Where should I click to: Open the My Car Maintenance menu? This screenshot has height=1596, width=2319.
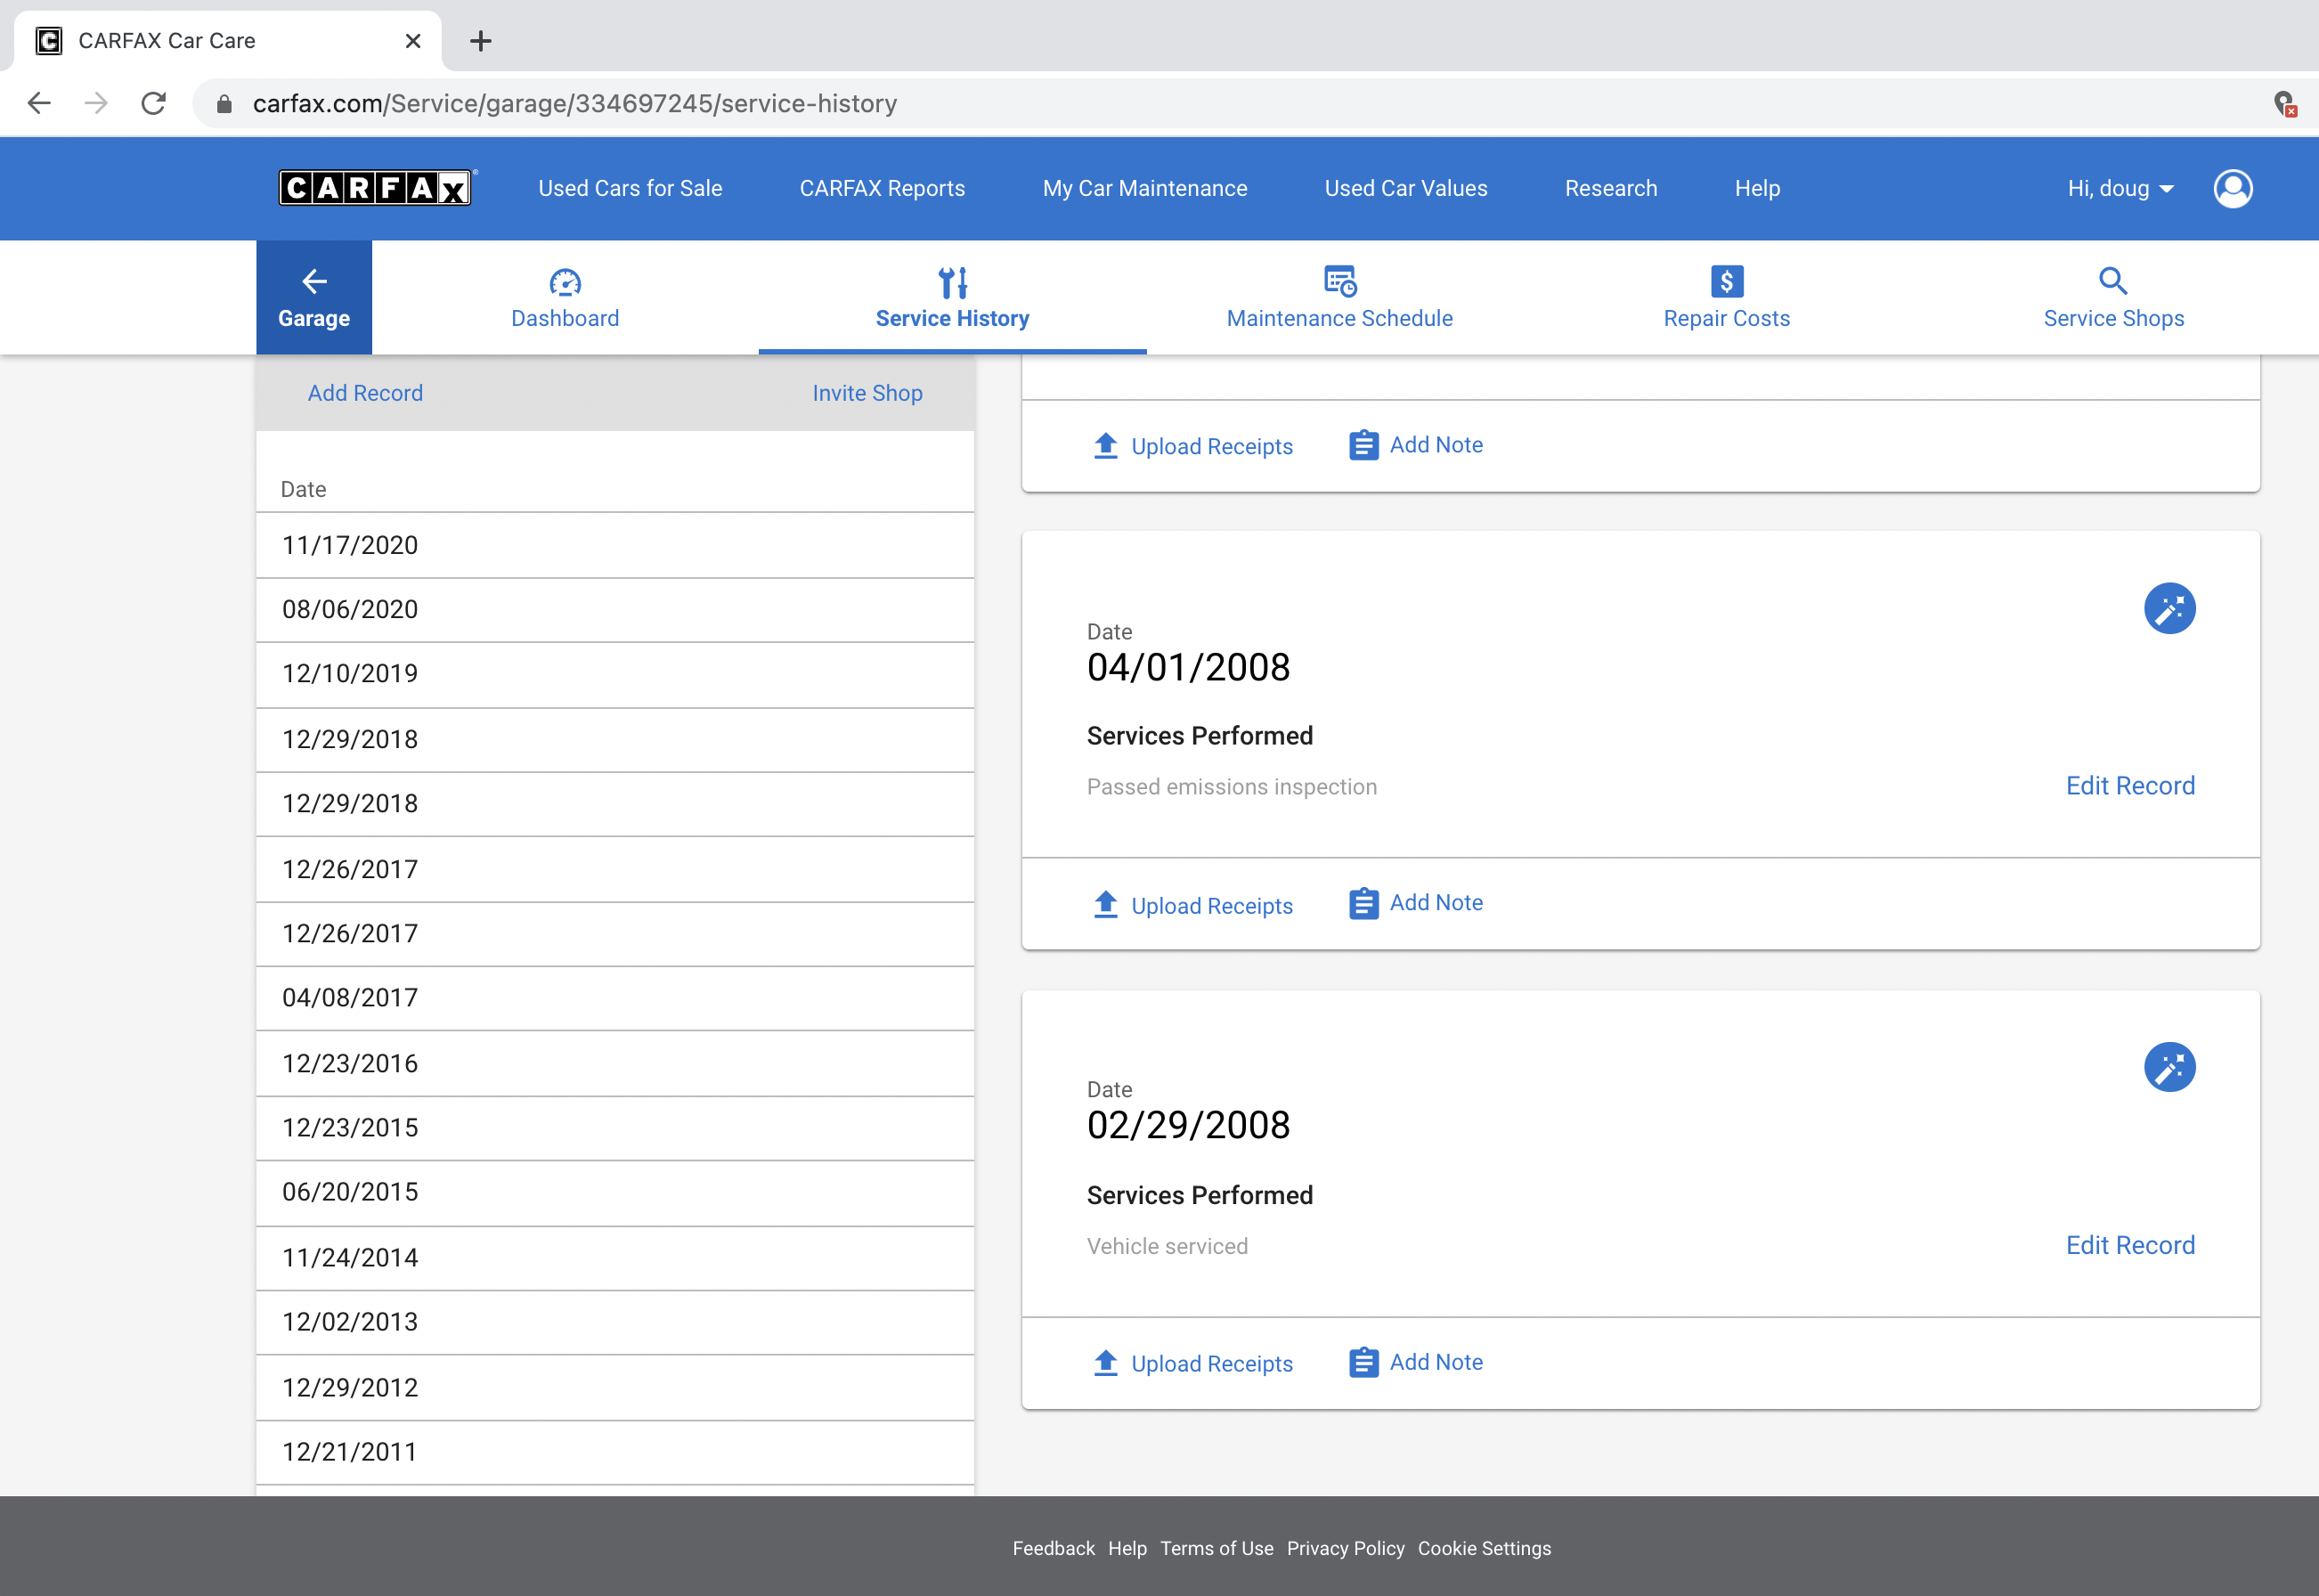1145,188
